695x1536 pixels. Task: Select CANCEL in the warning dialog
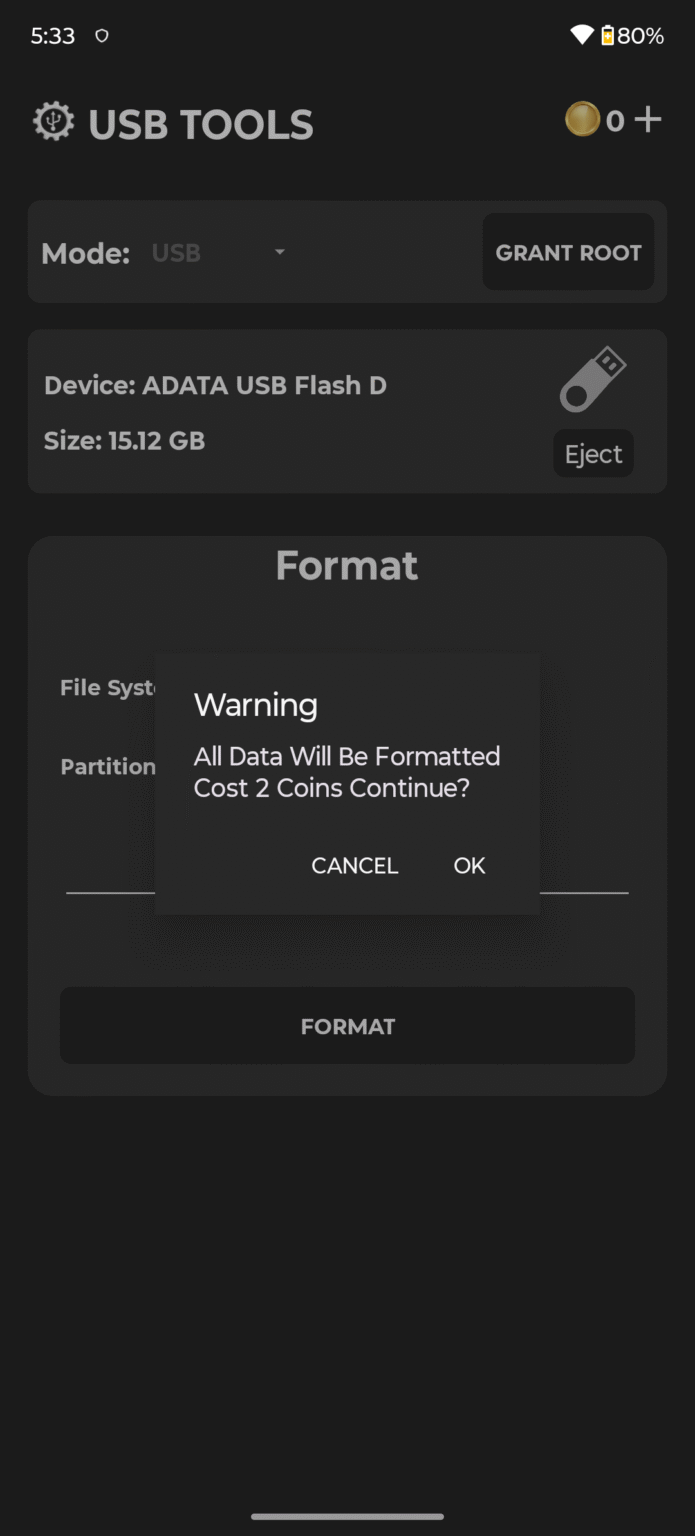pyautogui.click(x=354, y=866)
